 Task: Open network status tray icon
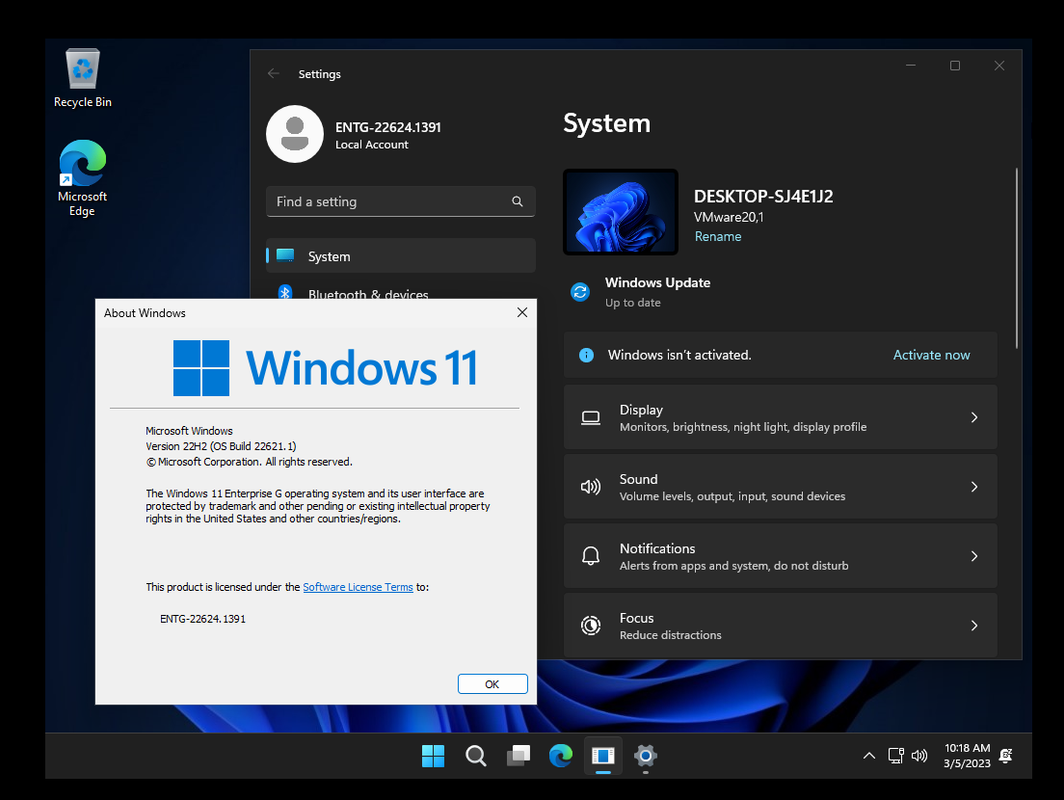(896, 756)
